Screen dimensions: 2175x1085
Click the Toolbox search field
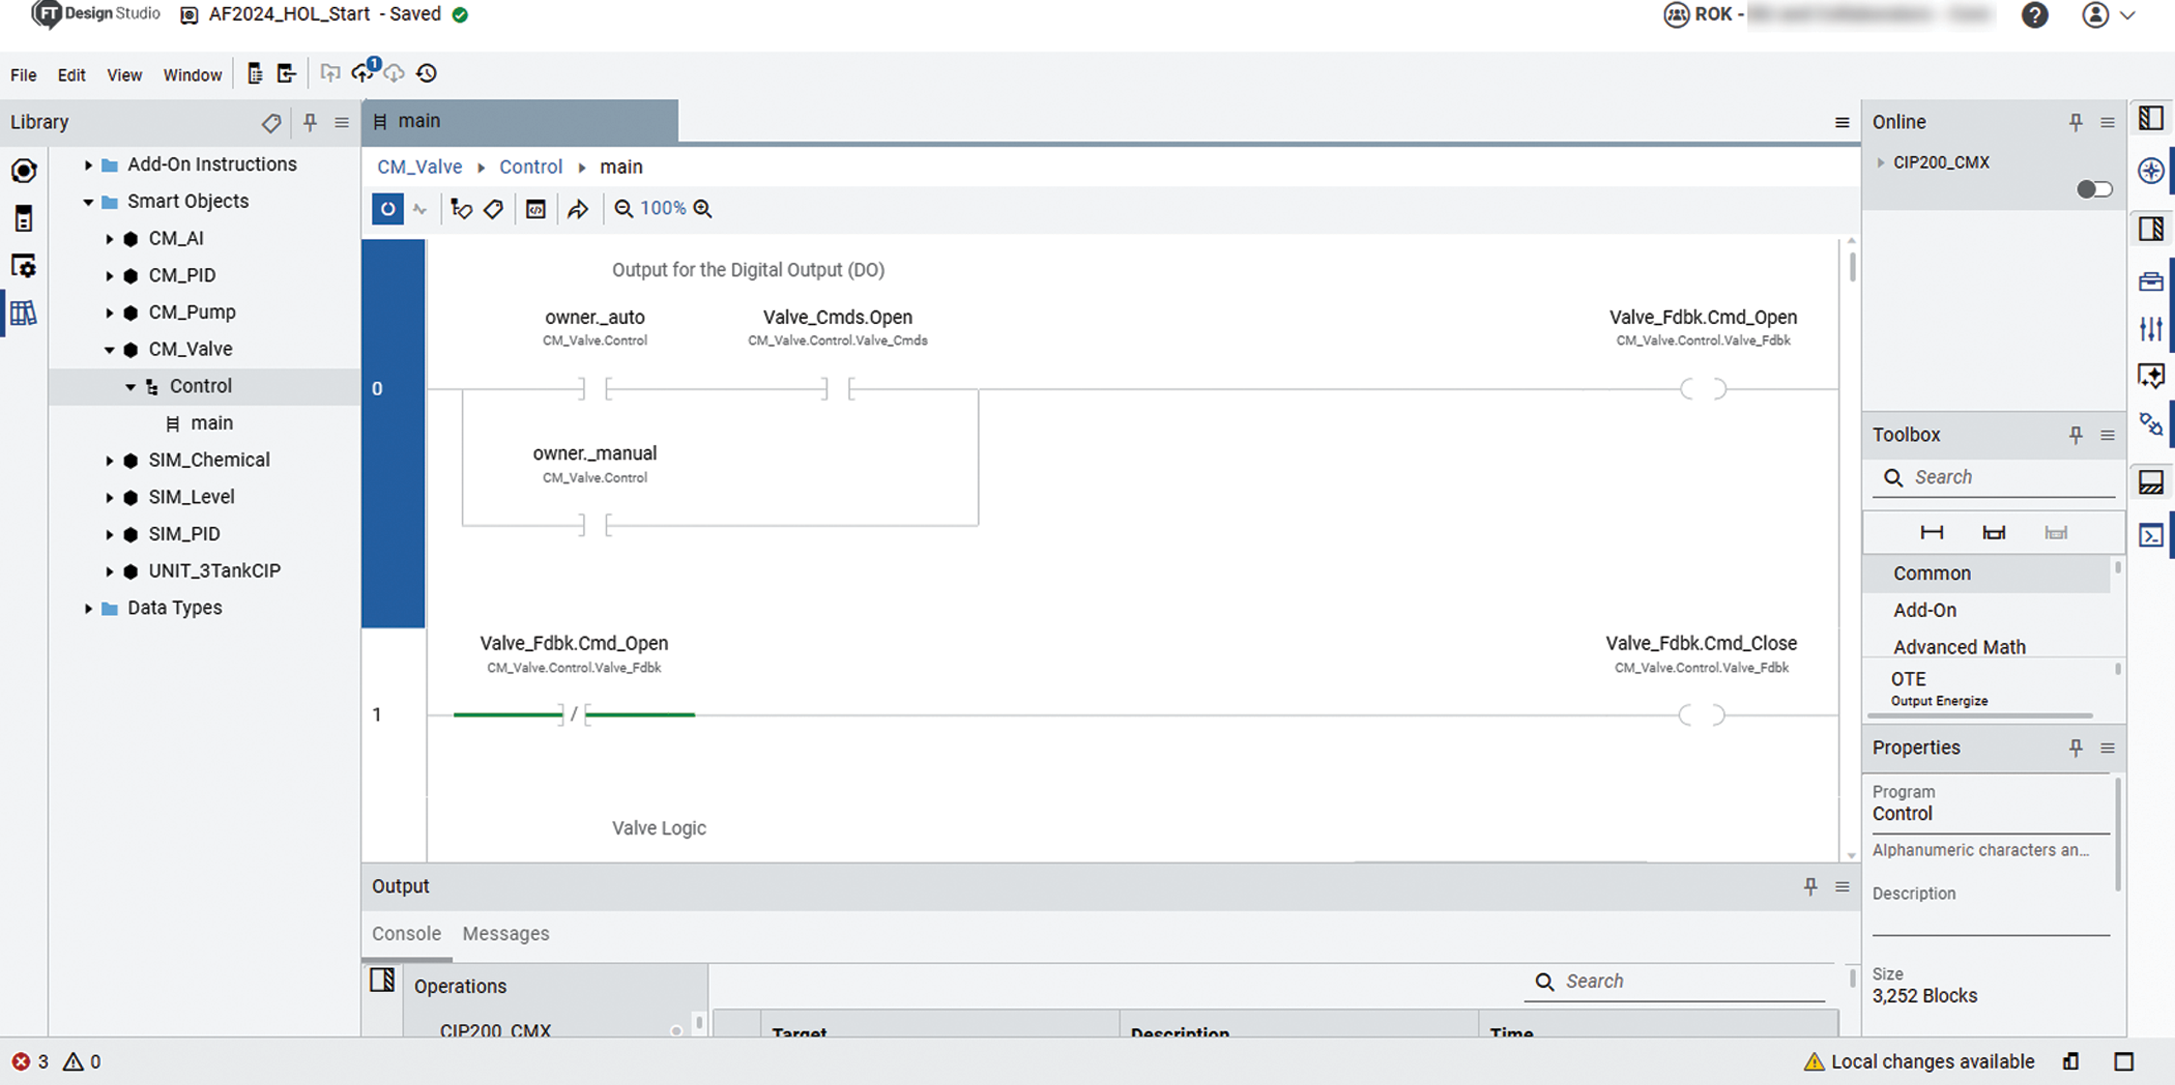pyautogui.click(x=1994, y=478)
